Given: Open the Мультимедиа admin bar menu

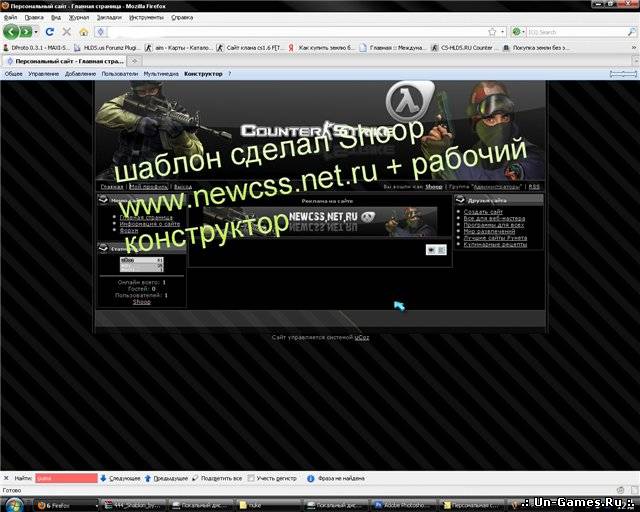Looking at the screenshot, I should coord(161,74).
